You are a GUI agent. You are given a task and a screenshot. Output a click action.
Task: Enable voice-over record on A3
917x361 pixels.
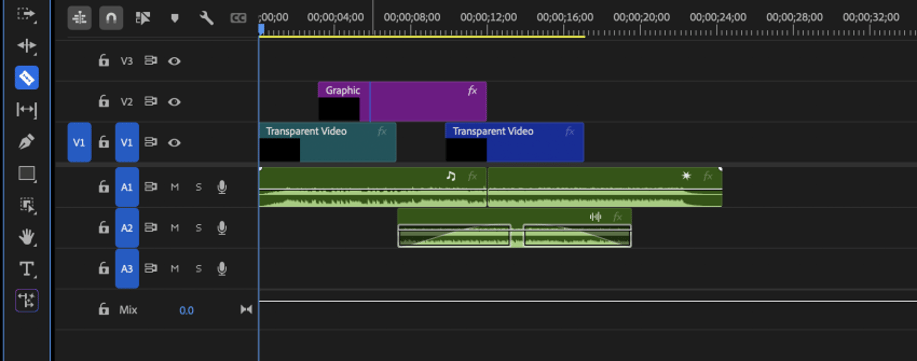pos(222,269)
